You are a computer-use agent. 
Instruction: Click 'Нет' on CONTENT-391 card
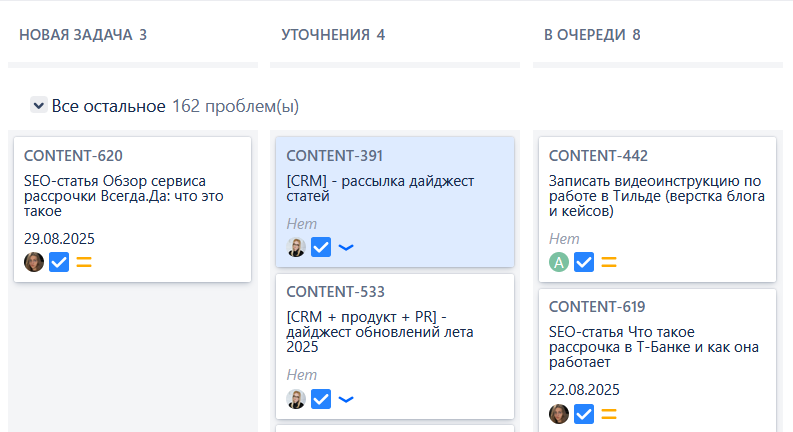[301, 224]
